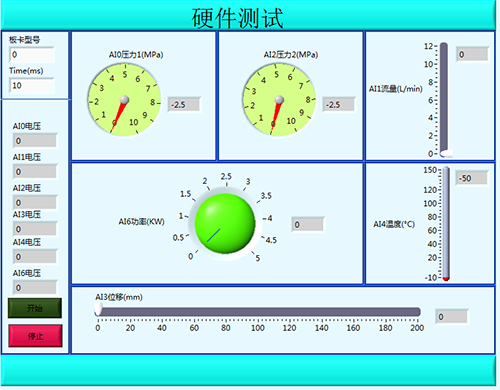Screen dimensions: 500x390
Task: Click the AI4温度 thermometer bulb
Action: [446, 279]
